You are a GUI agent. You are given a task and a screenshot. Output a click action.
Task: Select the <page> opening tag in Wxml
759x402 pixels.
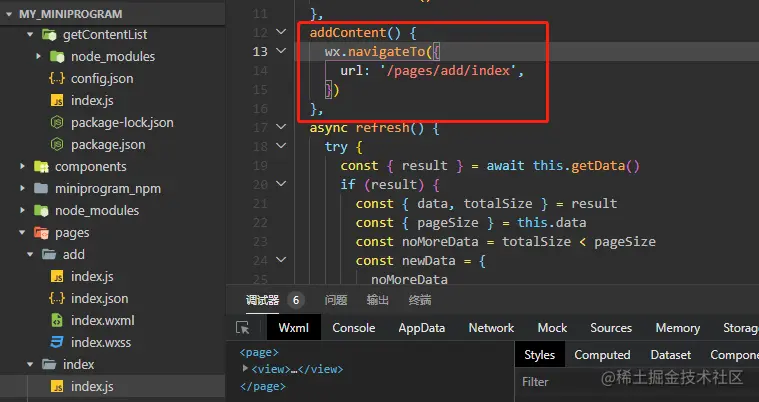click(259, 352)
